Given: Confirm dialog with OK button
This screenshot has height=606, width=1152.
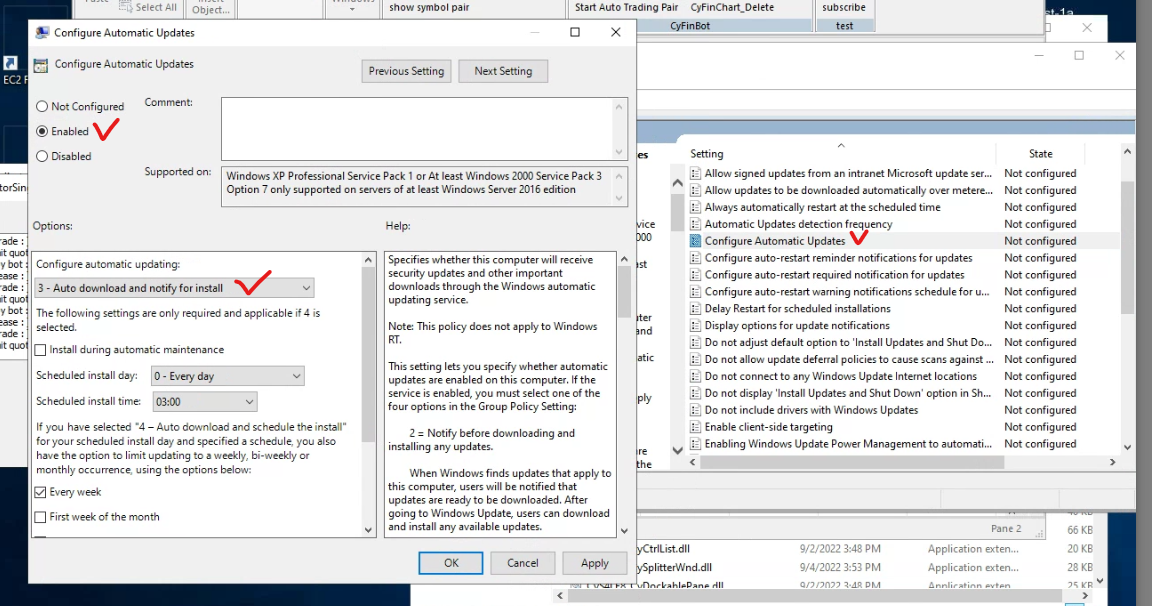Looking at the screenshot, I should coord(451,563).
